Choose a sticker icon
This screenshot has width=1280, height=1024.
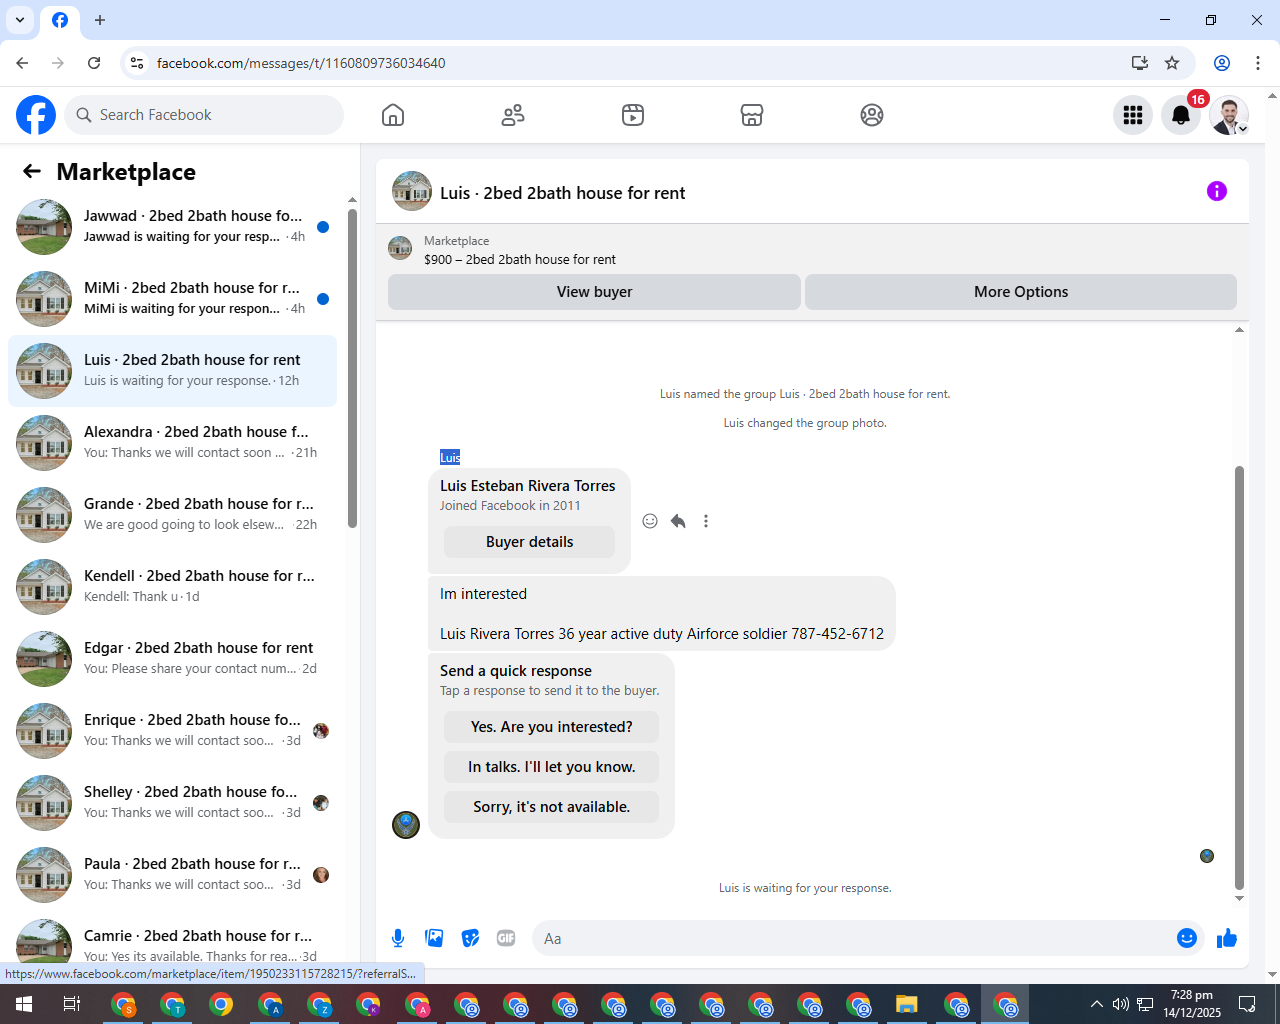pyautogui.click(x=470, y=938)
